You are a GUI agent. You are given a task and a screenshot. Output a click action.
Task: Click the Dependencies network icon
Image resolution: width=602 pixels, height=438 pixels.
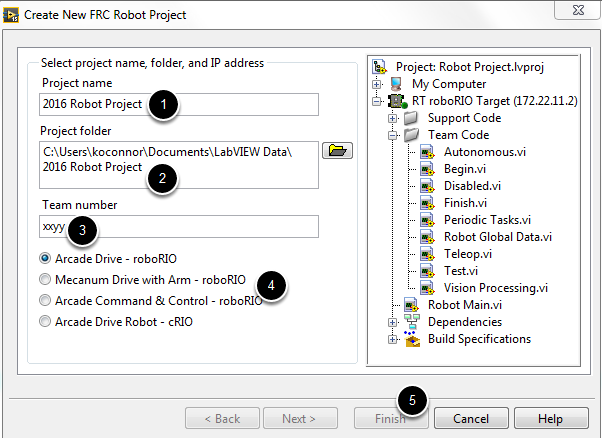point(412,322)
